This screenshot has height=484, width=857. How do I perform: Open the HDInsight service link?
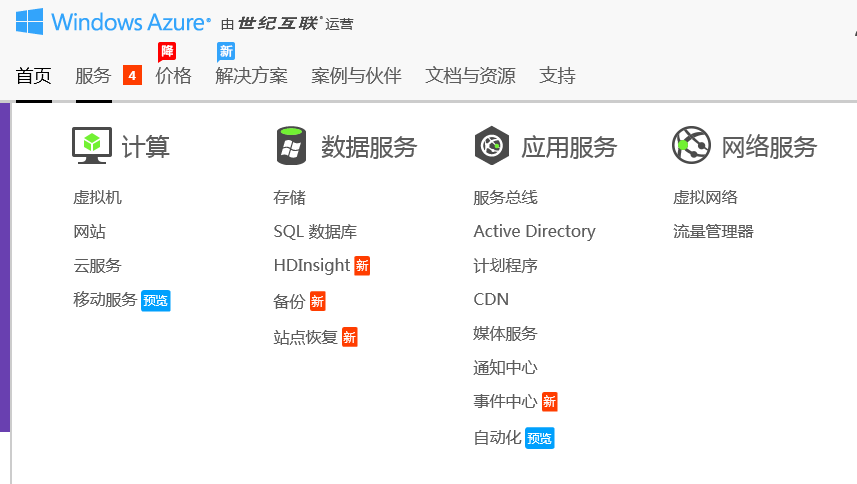312,265
